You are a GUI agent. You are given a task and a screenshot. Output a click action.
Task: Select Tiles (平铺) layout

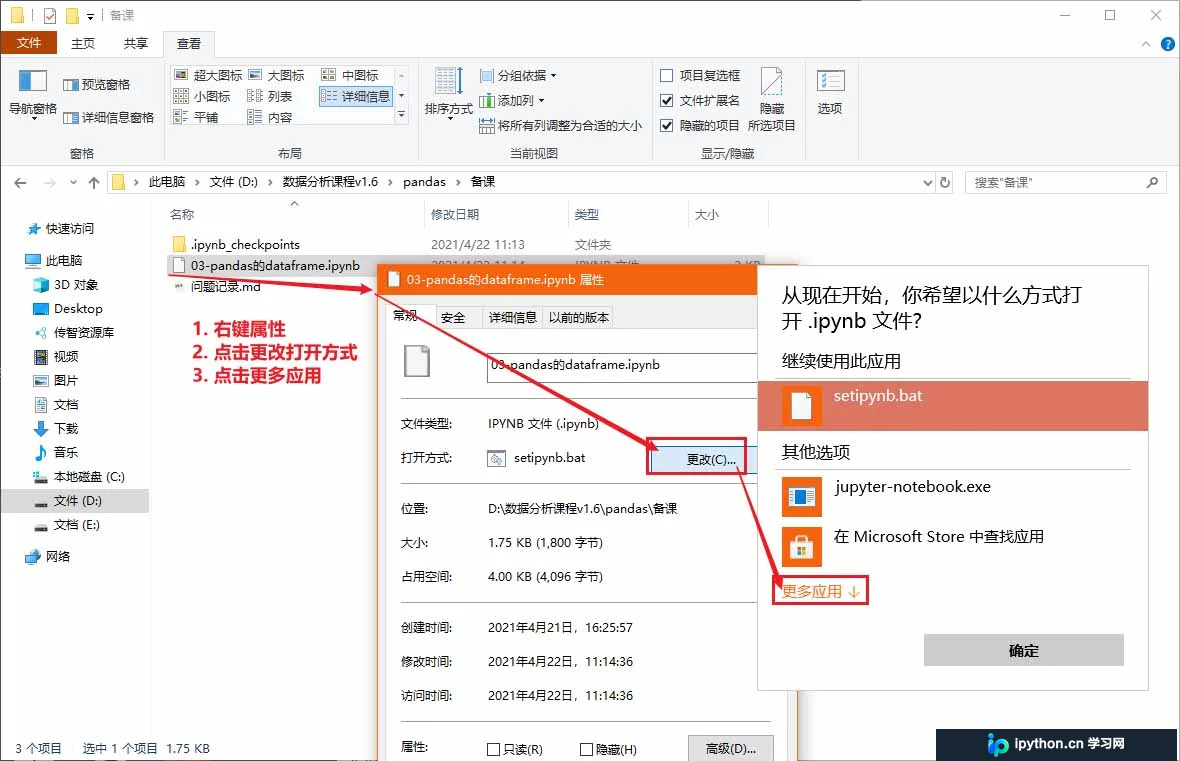196,117
